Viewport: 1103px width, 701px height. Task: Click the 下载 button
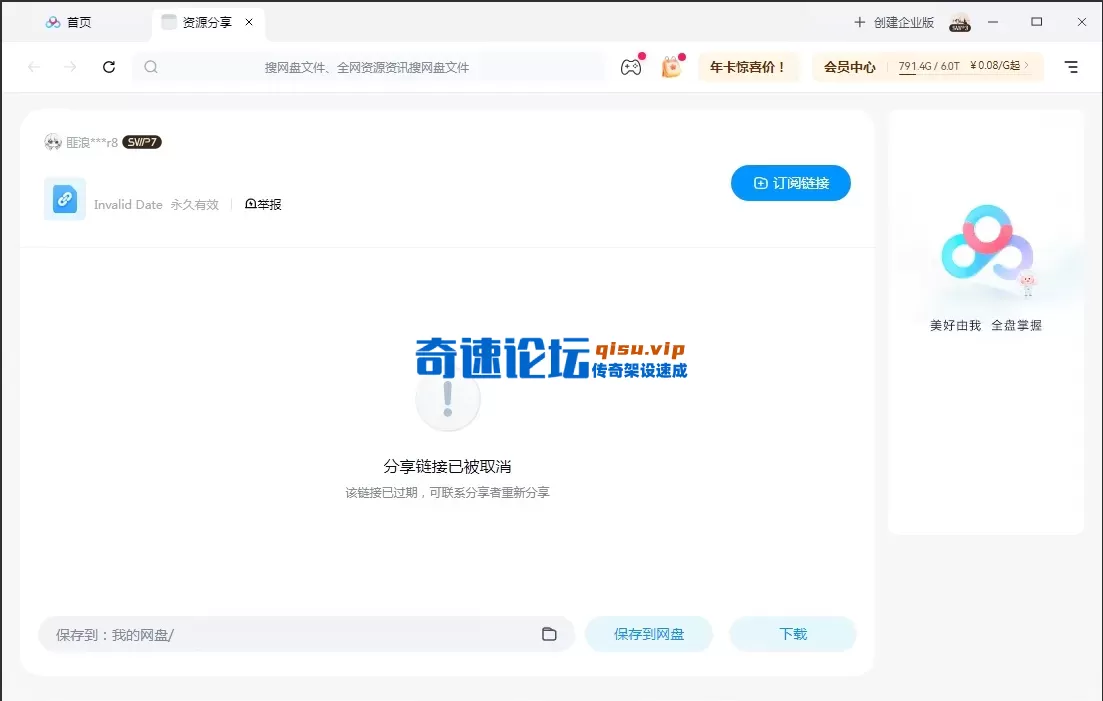[x=792, y=634]
